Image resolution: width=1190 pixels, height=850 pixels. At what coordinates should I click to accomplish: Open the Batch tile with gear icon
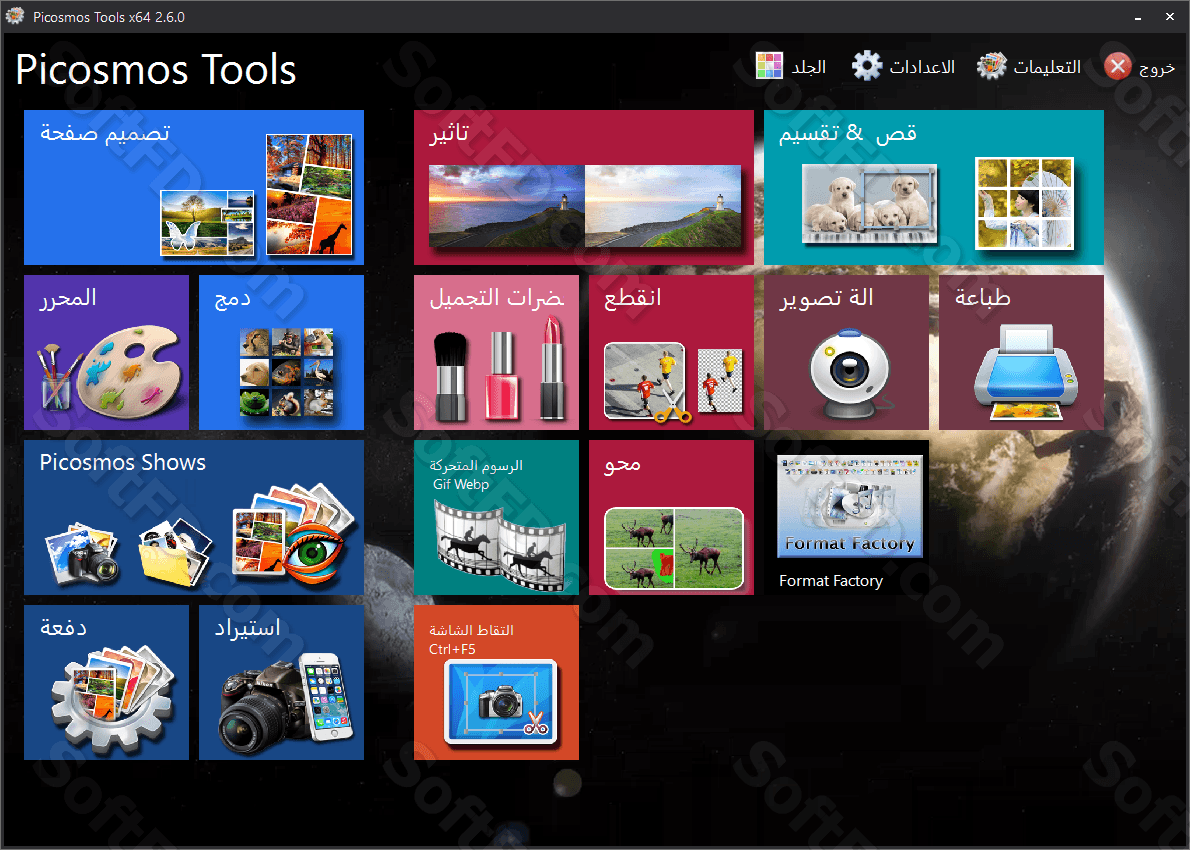(106, 682)
